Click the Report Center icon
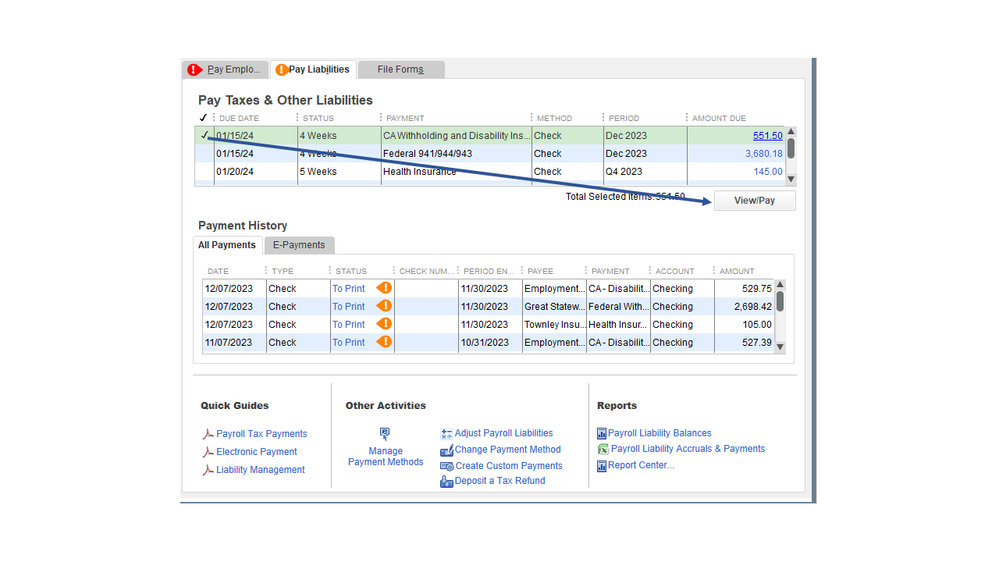This screenshot has height=562, width=999. coord(601,466)
